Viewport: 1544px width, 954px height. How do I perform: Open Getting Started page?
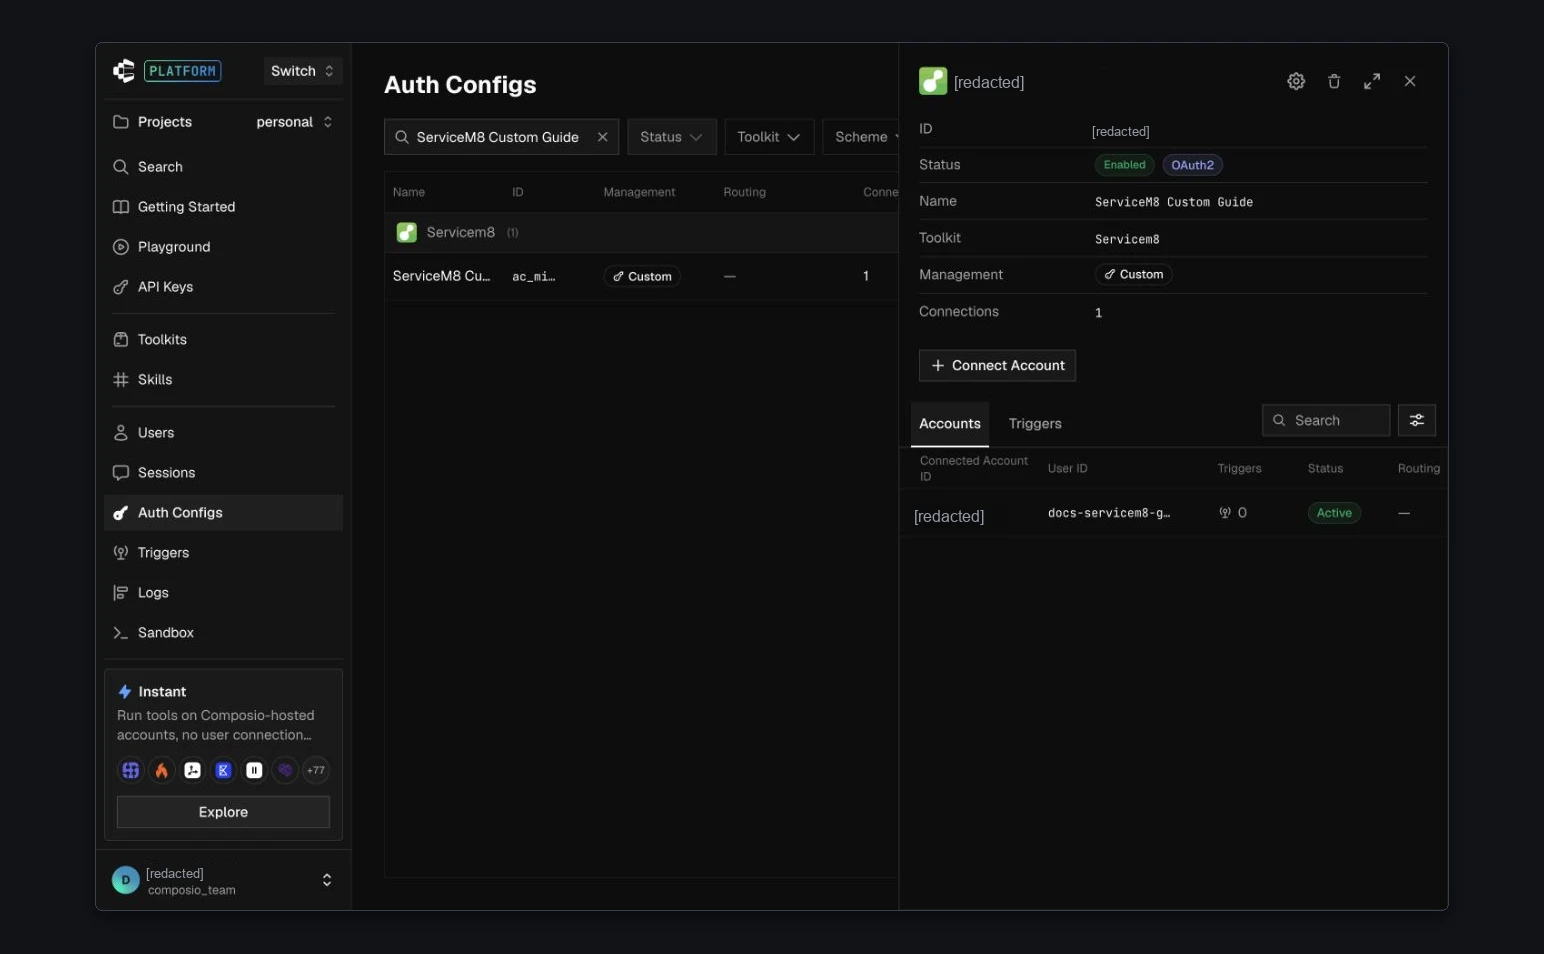223,207
